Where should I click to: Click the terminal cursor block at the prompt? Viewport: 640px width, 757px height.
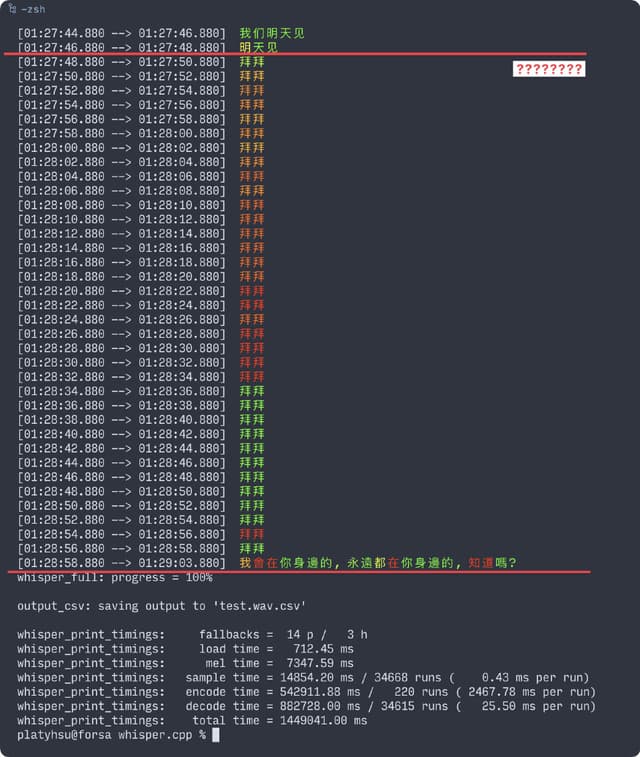click(215, 735)
